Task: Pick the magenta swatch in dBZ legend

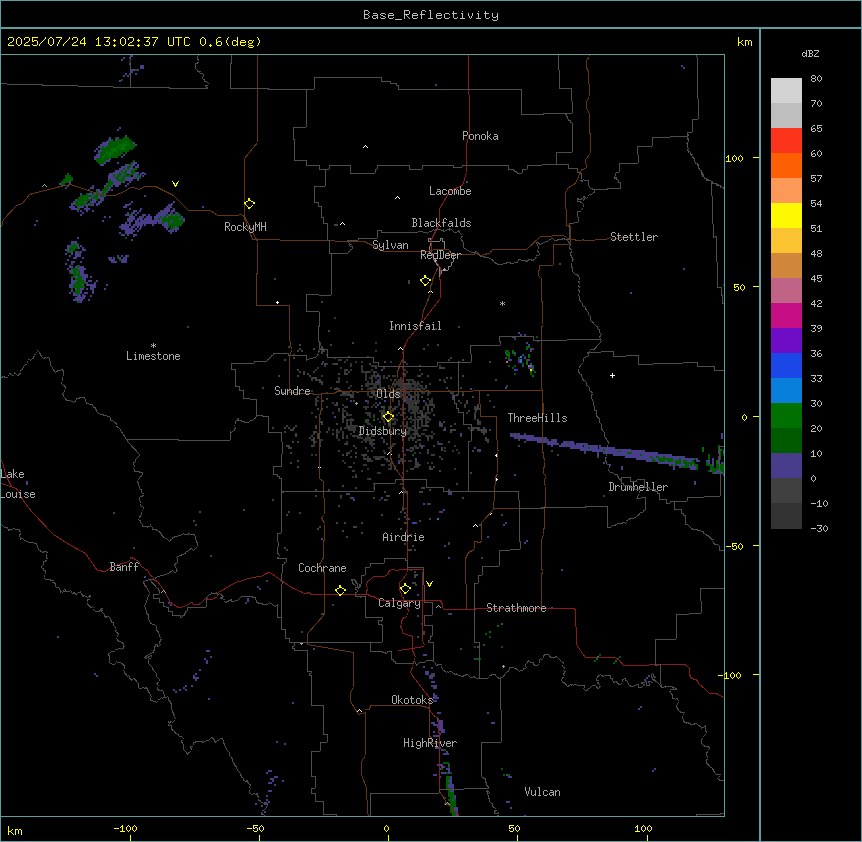Action: point(786,315)
